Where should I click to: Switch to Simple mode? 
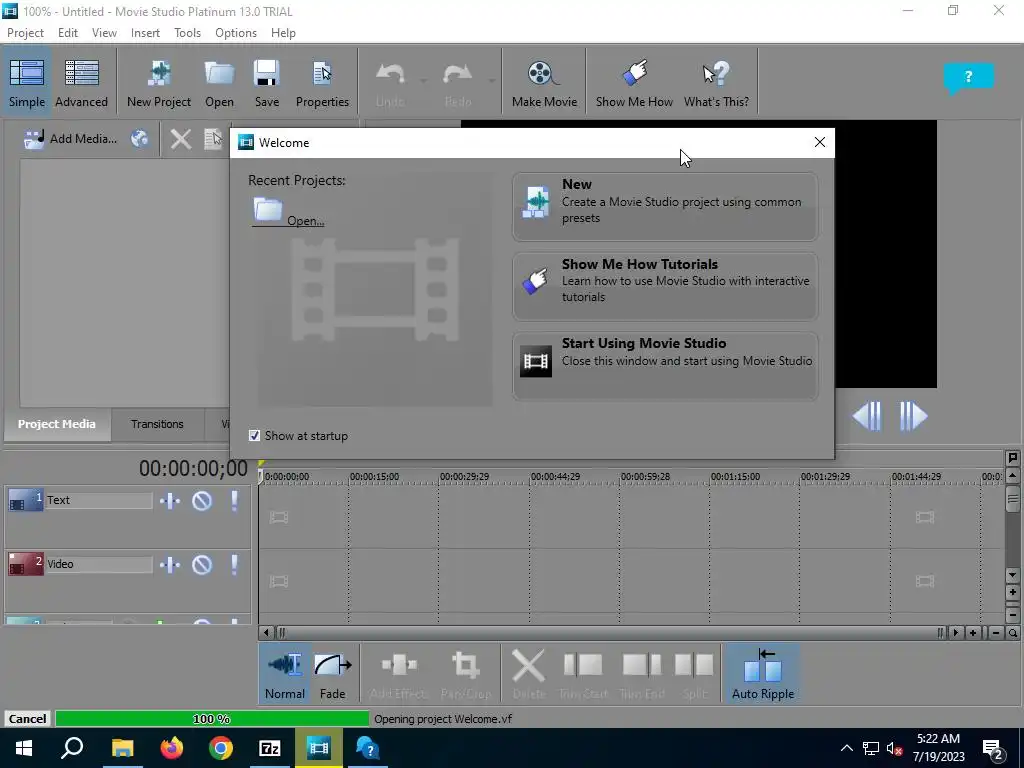pyautogui.click(x=27, y=83)
